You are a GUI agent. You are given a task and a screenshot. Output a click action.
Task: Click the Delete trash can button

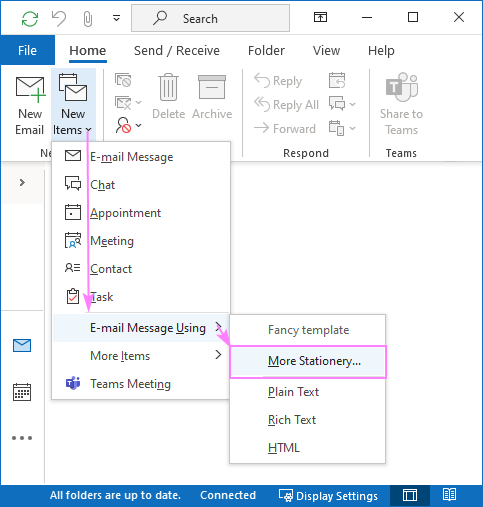click(169, 97)
